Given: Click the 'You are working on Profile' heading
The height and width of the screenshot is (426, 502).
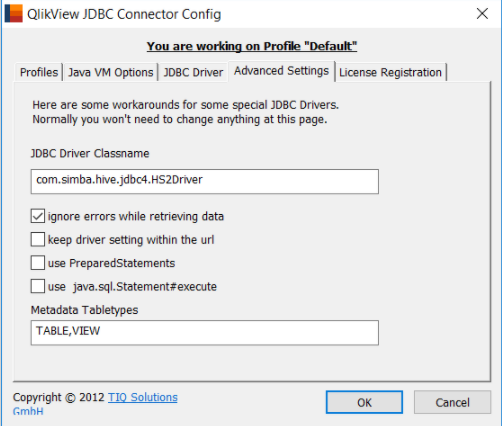Looking at the screenshot, I should coord(252,46).
